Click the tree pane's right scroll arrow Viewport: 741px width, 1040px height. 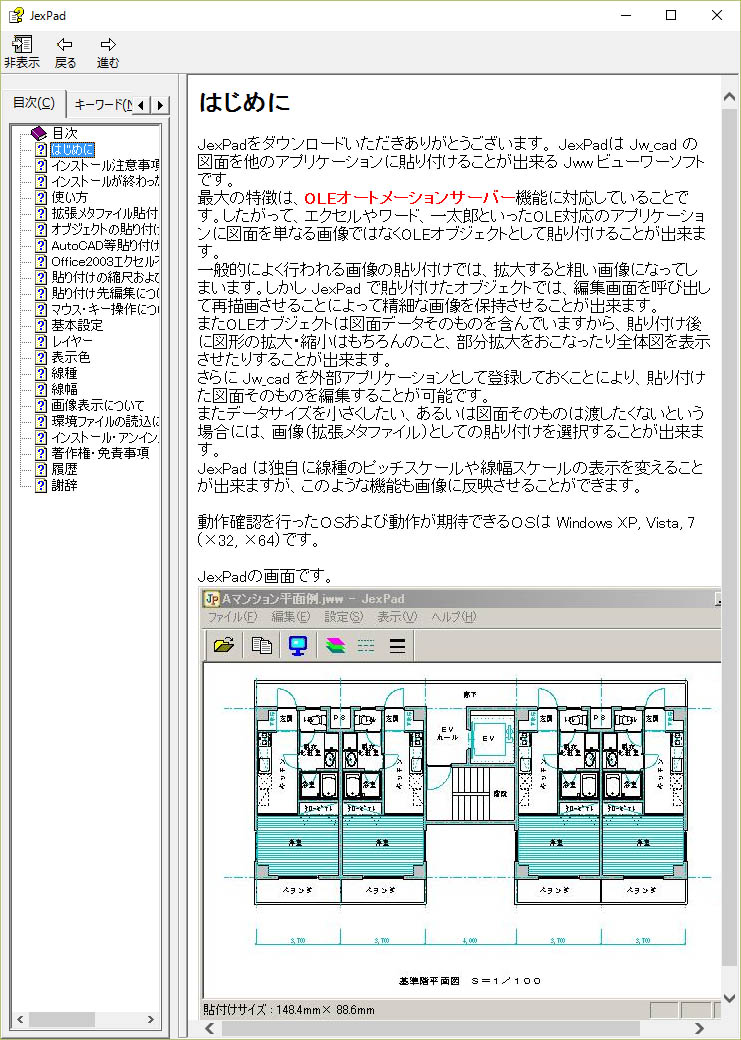(x=151, y=1019)
